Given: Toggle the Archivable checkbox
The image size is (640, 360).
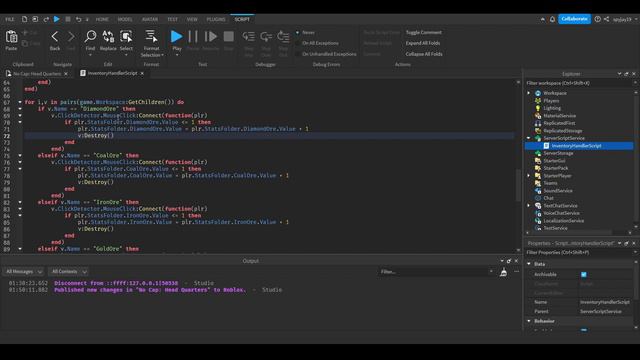Looking at the screenshot, I should [584, 275].
